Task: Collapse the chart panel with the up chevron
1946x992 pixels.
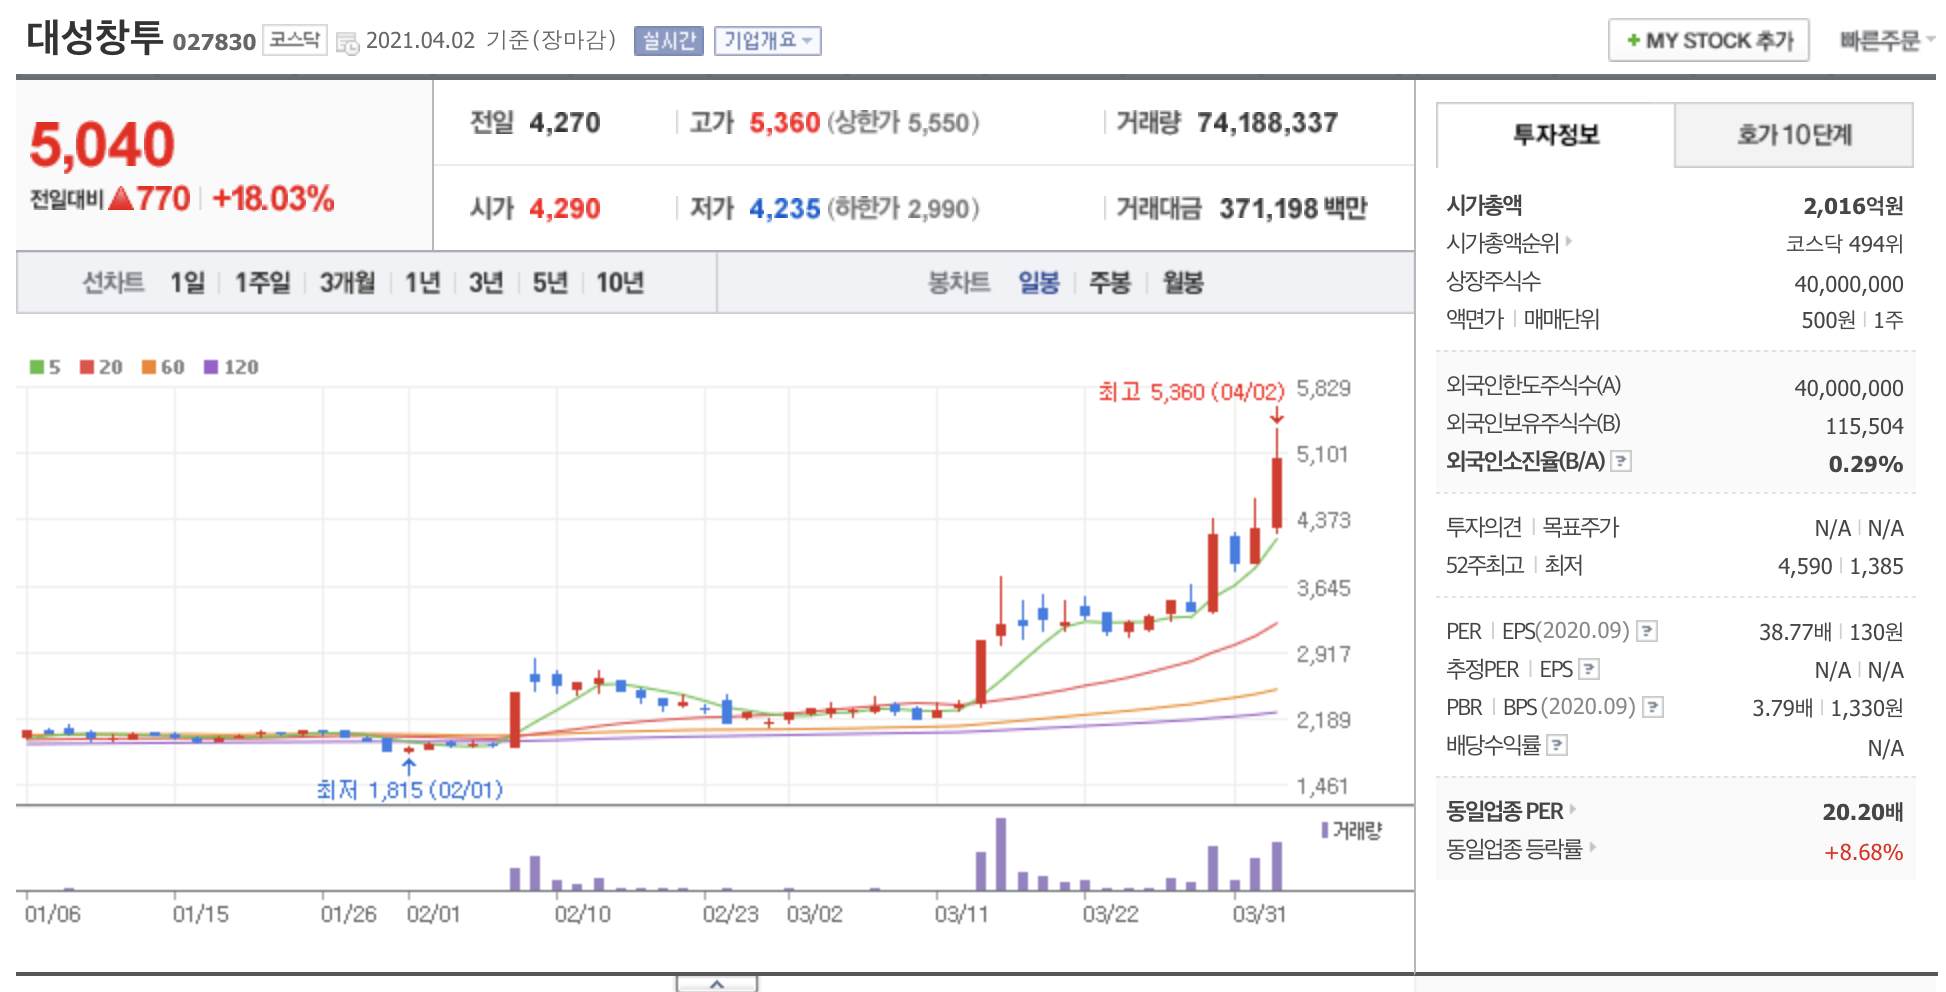Action: pyautogui.click(x=717, y=985)
